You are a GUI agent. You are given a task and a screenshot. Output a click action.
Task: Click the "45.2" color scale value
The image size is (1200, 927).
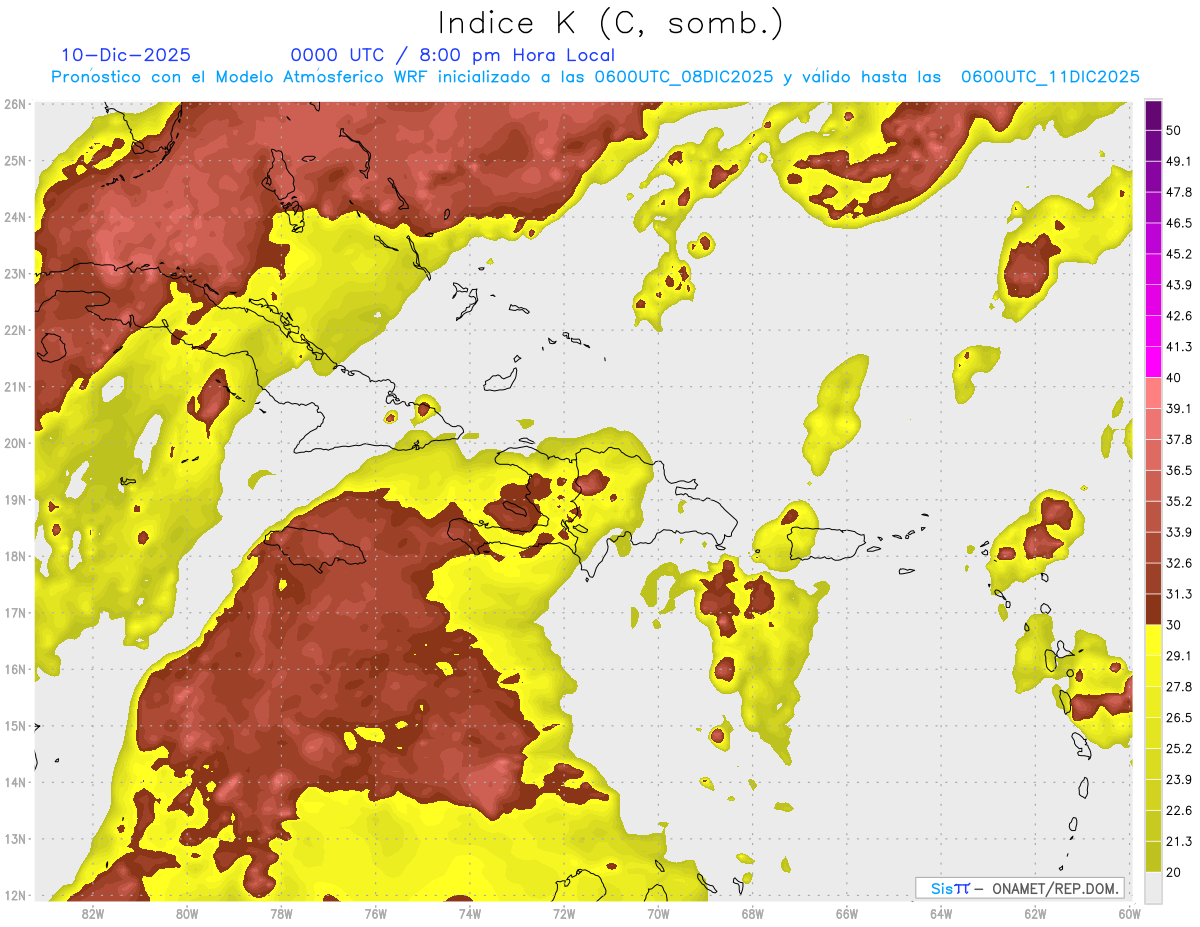(1179, 254)
